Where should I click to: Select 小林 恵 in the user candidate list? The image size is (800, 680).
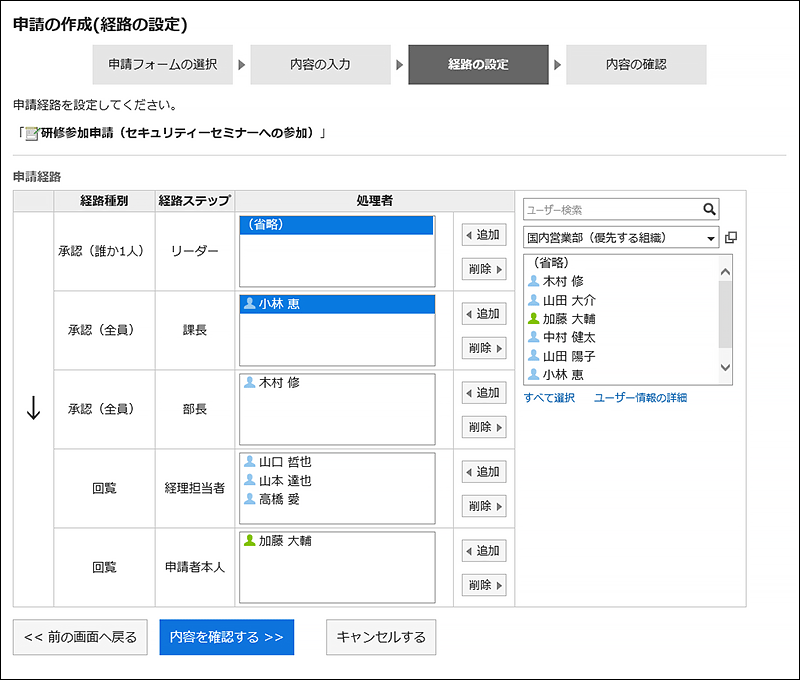tap(621, 374)
